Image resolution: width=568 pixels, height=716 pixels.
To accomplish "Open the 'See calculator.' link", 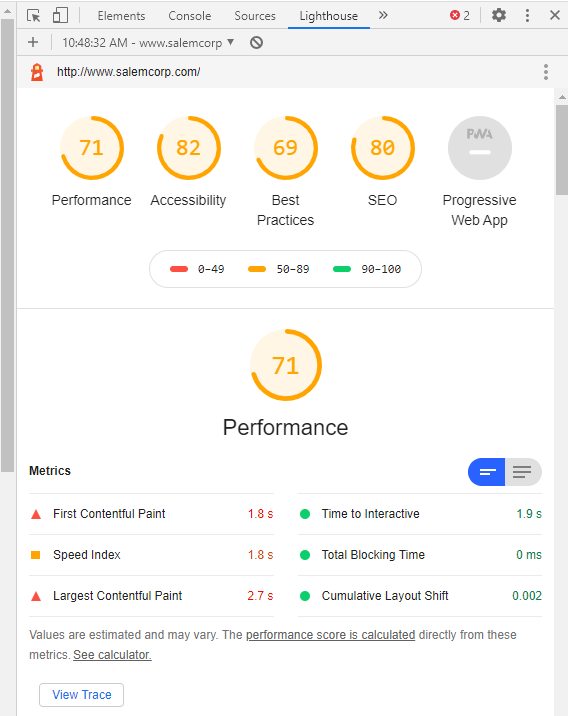I will click(112, 655).
